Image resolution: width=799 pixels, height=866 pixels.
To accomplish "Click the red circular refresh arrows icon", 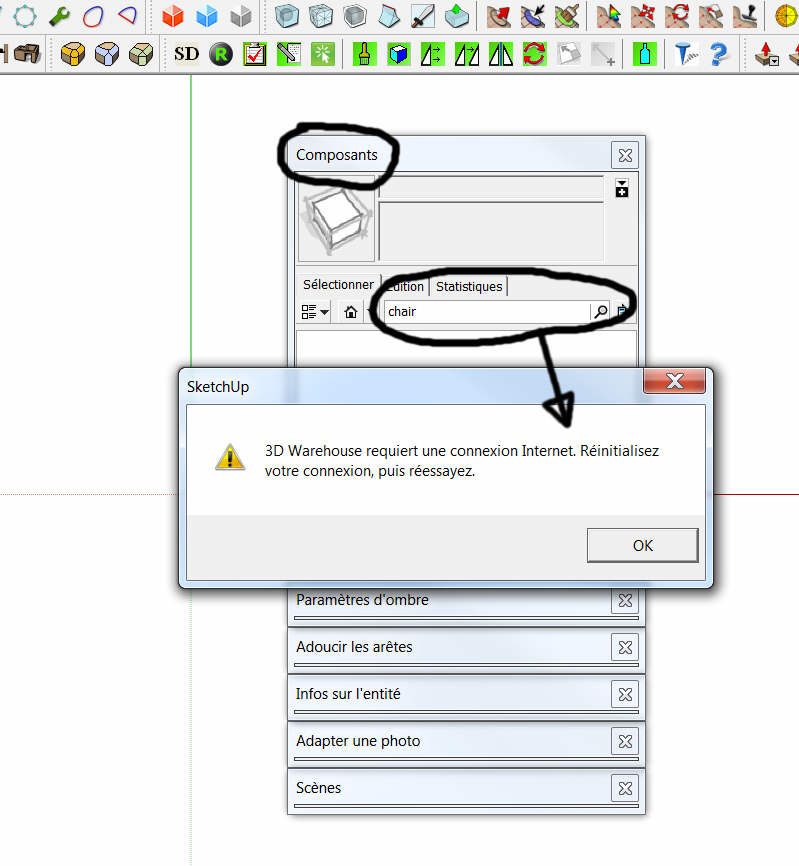I will (x=535, y=54).
